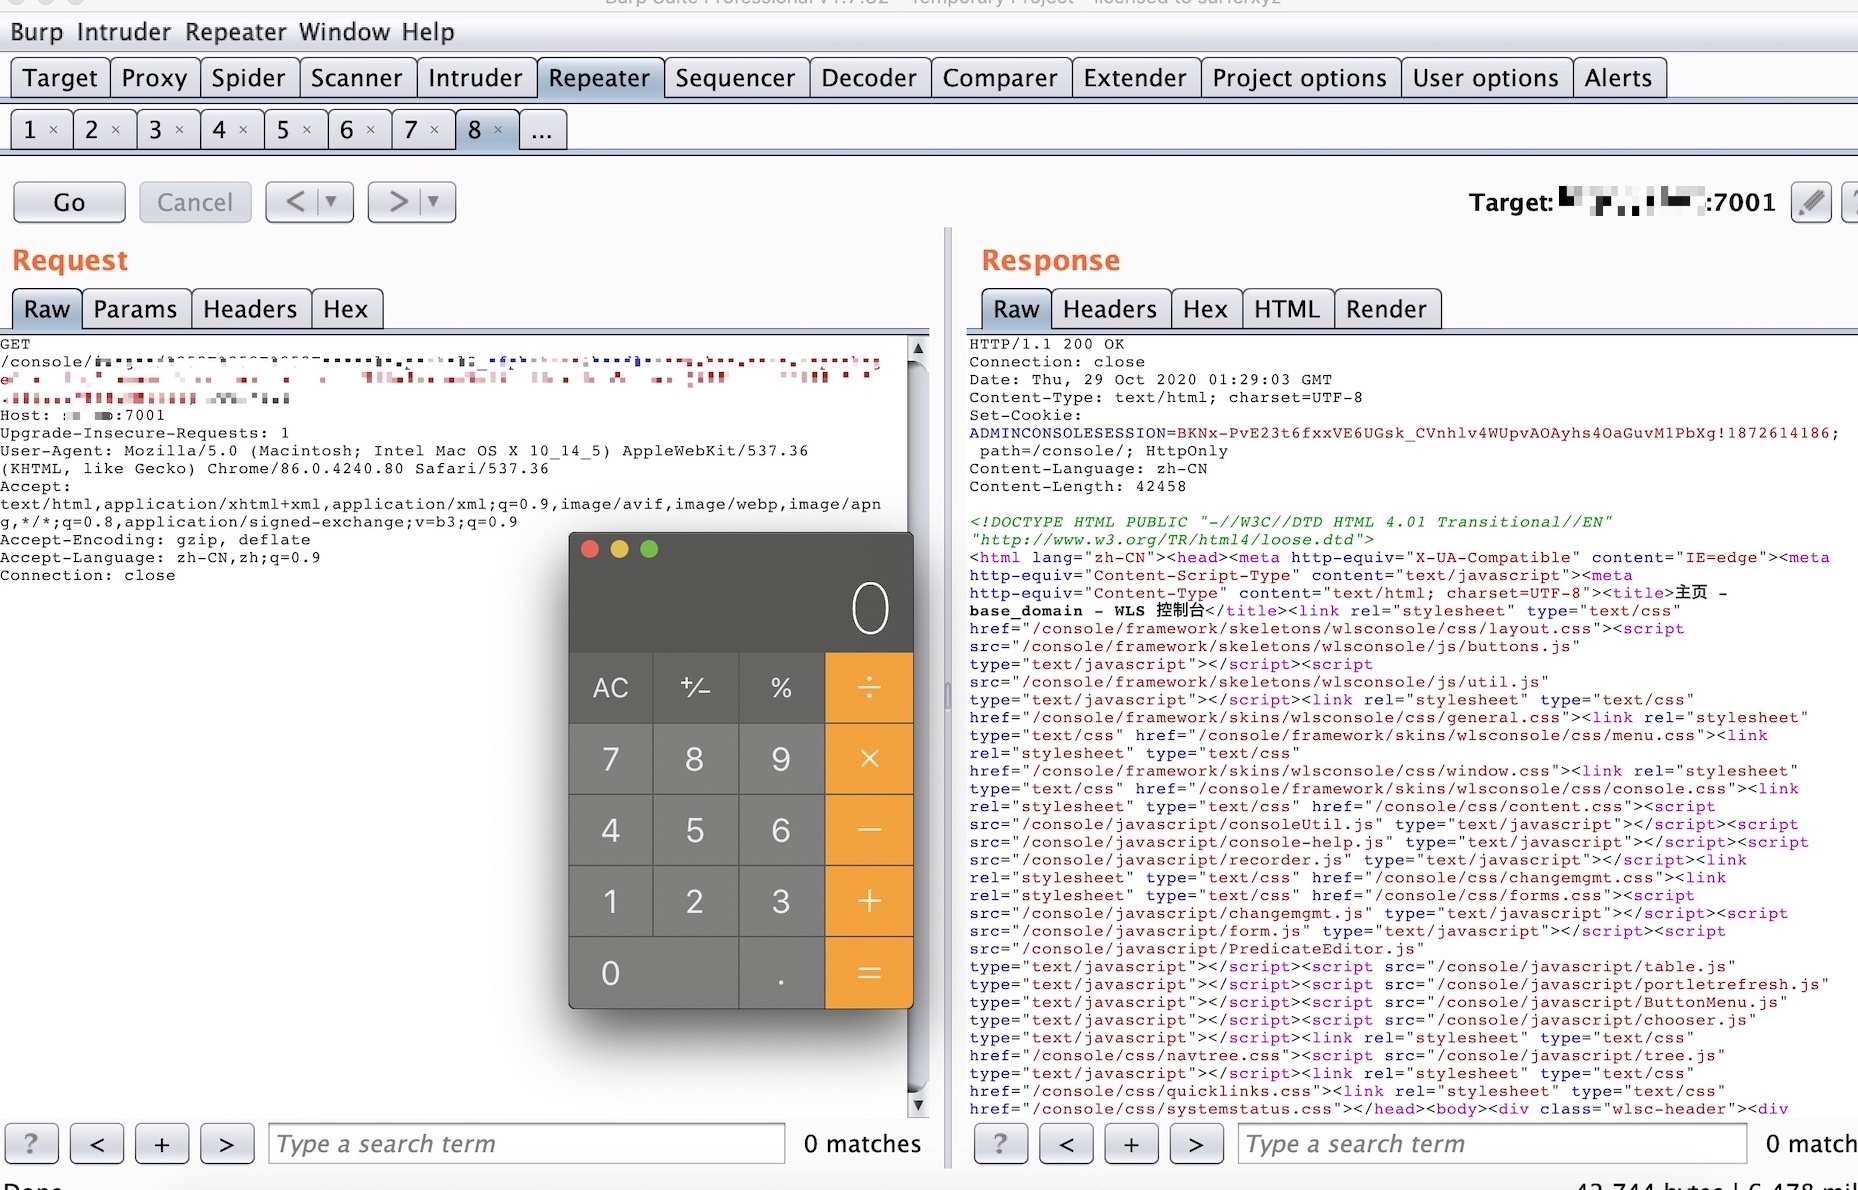Click the Calculator plus/minus sign key
1858x1190 pixels.
click(x=695, y=688)
